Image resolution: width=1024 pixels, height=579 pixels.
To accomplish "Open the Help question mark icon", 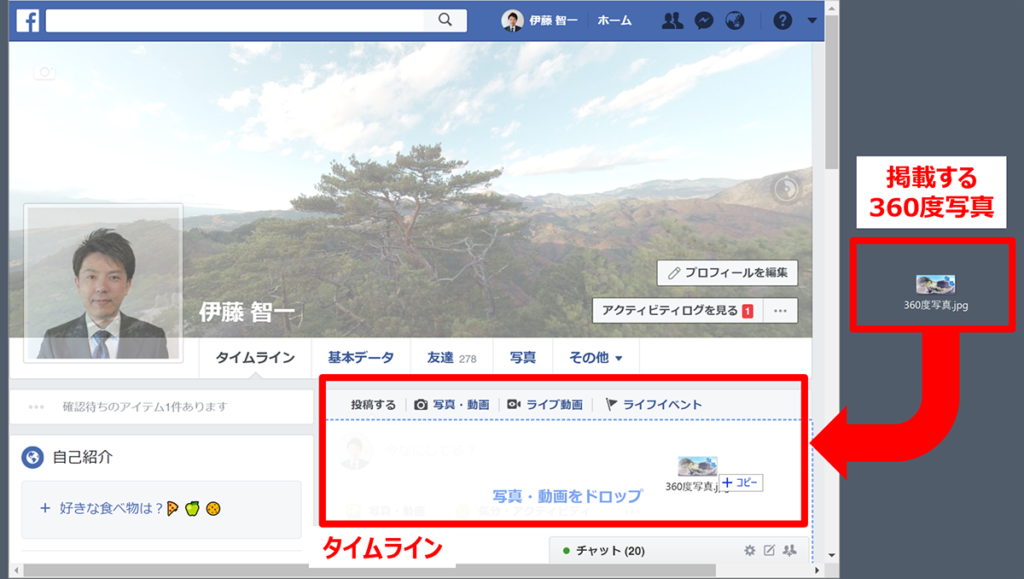I will 782,19.
